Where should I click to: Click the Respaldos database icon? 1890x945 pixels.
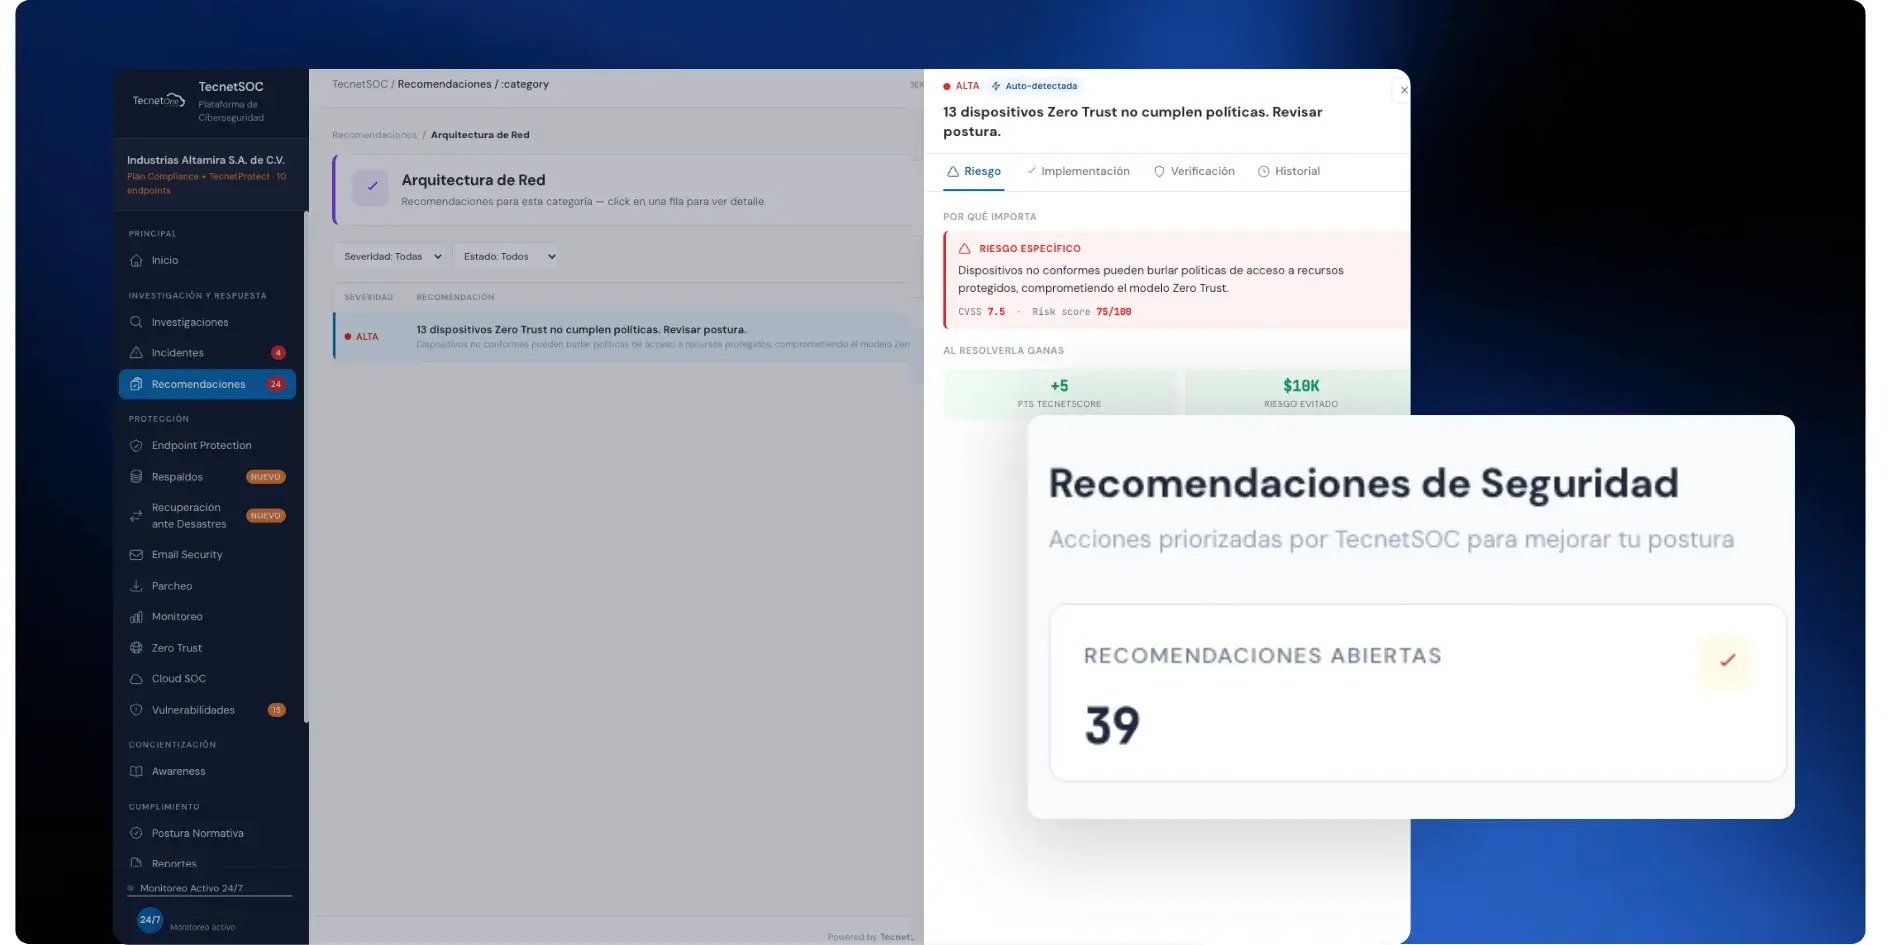[136, 477]
